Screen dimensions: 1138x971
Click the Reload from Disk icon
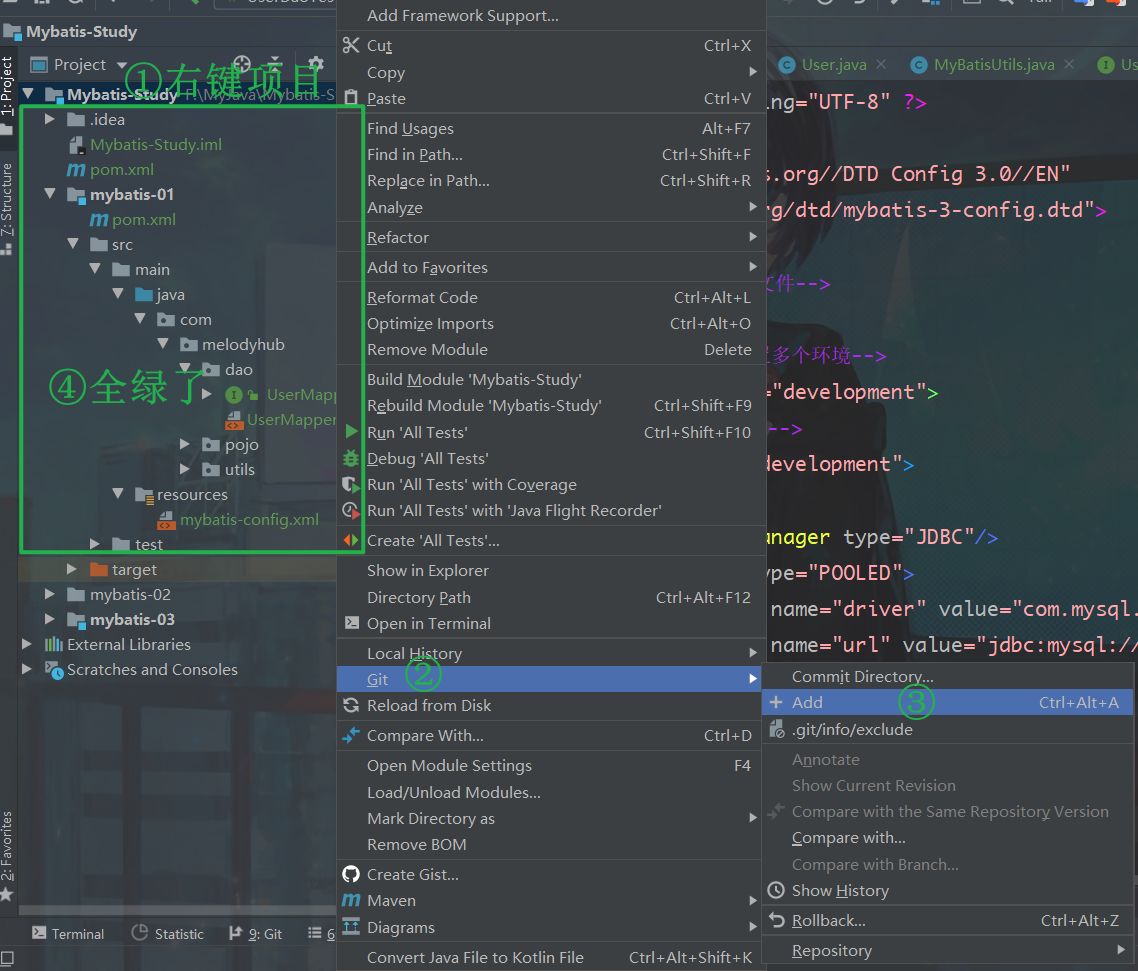[x=351, y=705]
